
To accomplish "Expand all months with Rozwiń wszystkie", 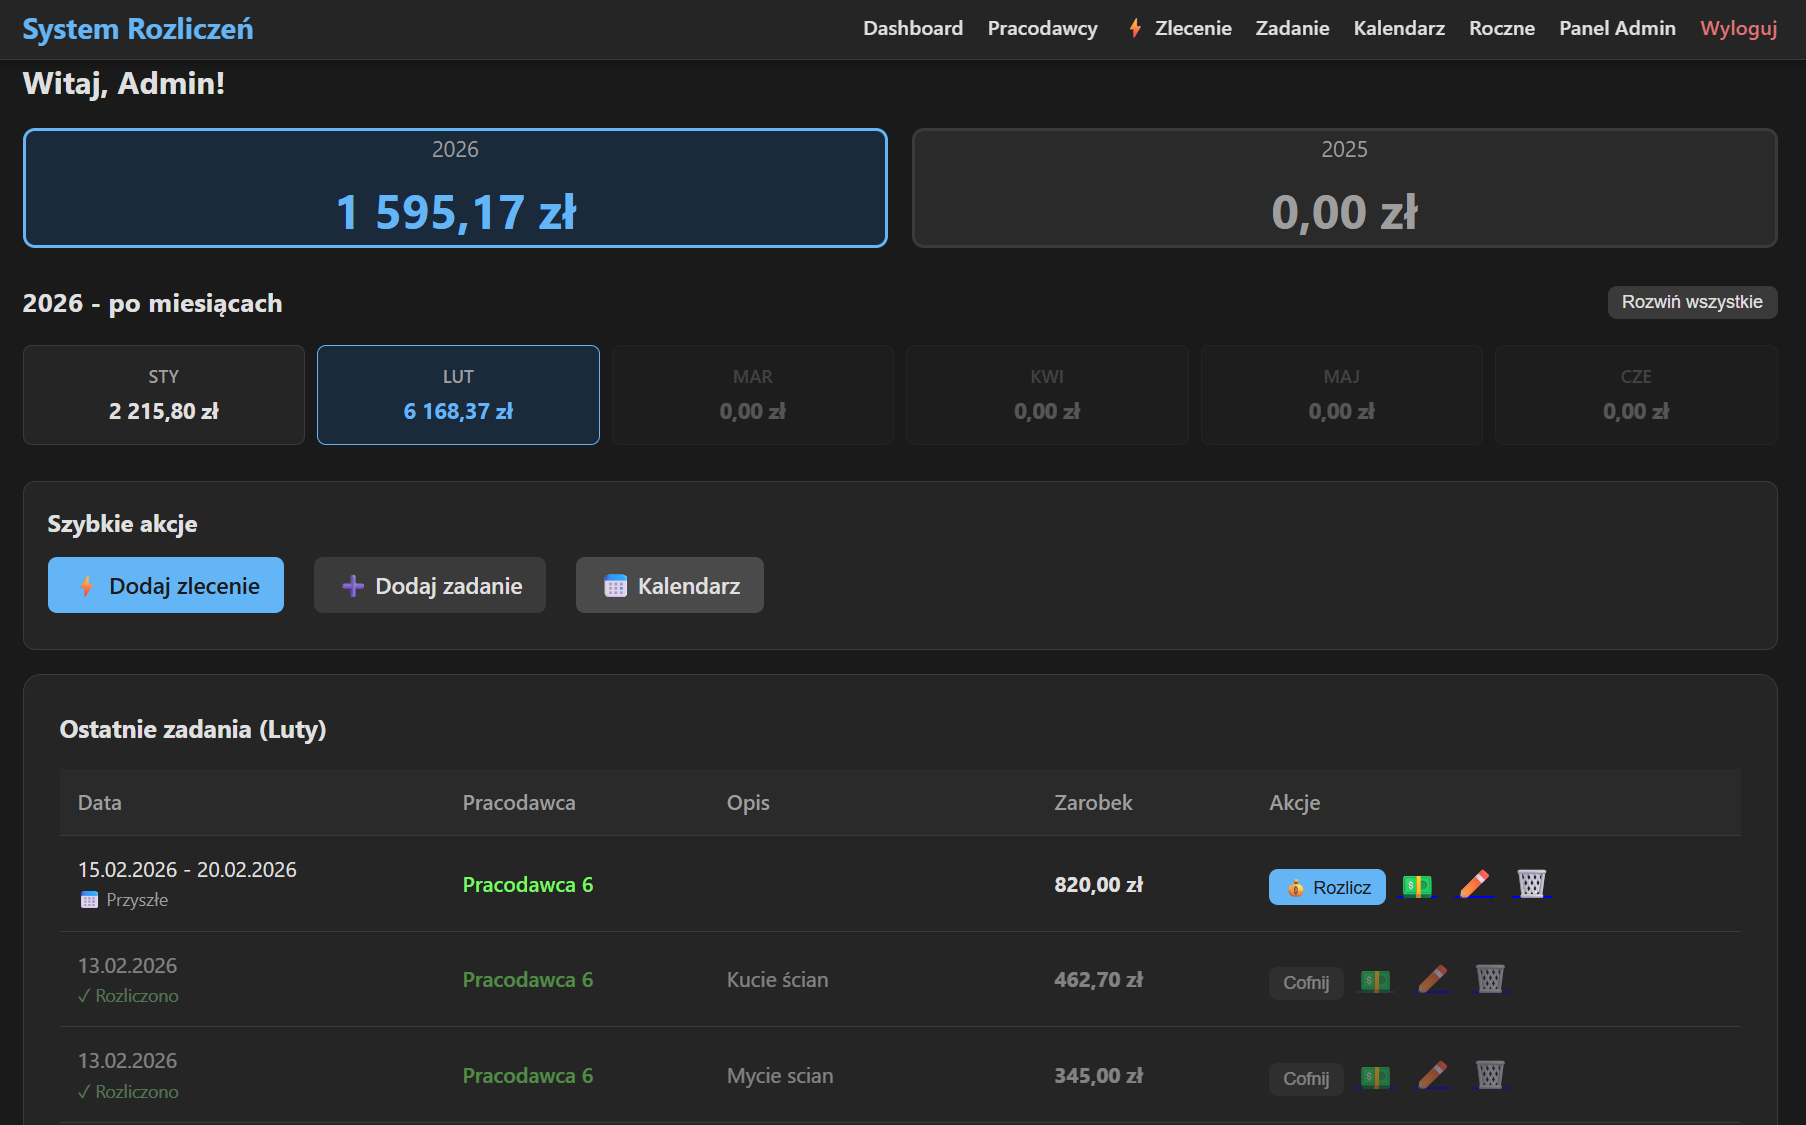I will pyautogui.click(x=1691, y=302).
